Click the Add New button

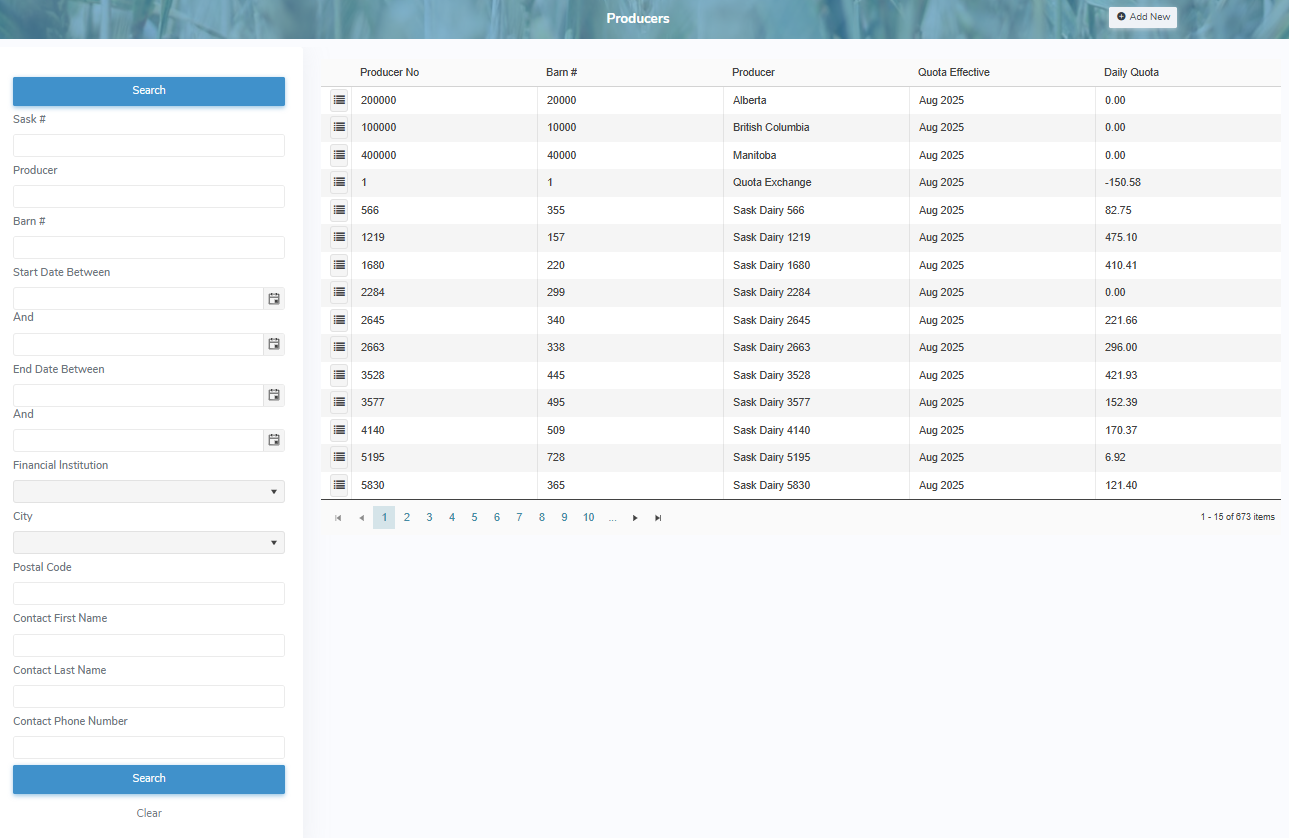[x=1143, y=17]
